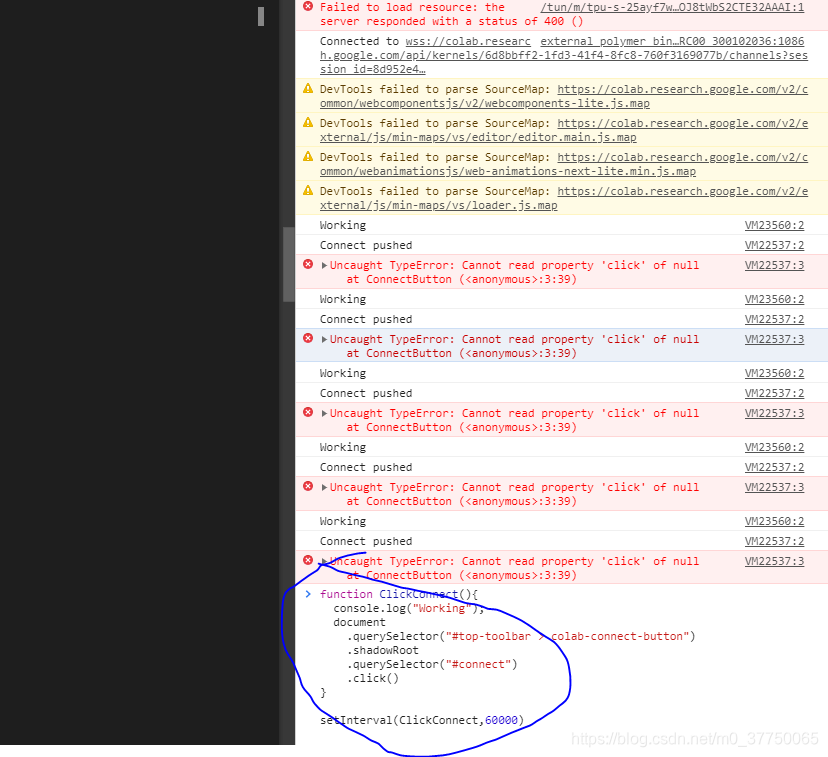Click the querySelector("#connect") code line
The width and height of the screenshot is (828, 757).
[432, 665]
